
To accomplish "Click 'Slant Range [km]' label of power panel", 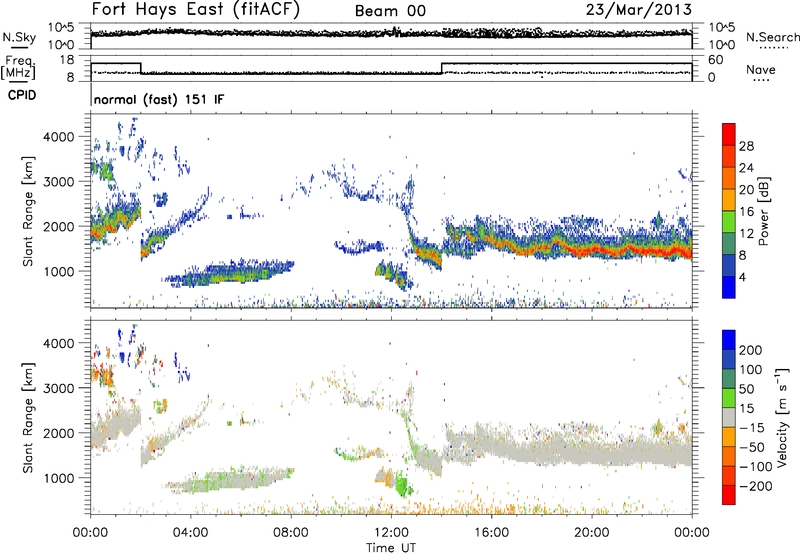I will (x=28, y=211).
